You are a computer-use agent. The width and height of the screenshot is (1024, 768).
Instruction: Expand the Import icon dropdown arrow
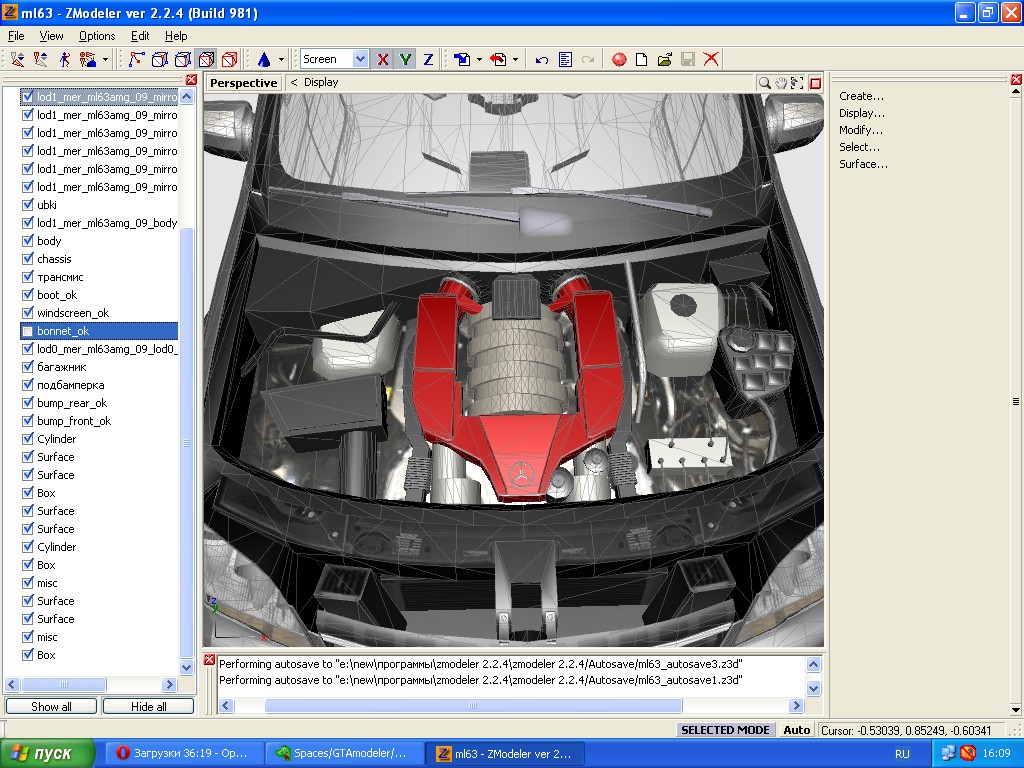pyautogui.click(x=479, y=59)
